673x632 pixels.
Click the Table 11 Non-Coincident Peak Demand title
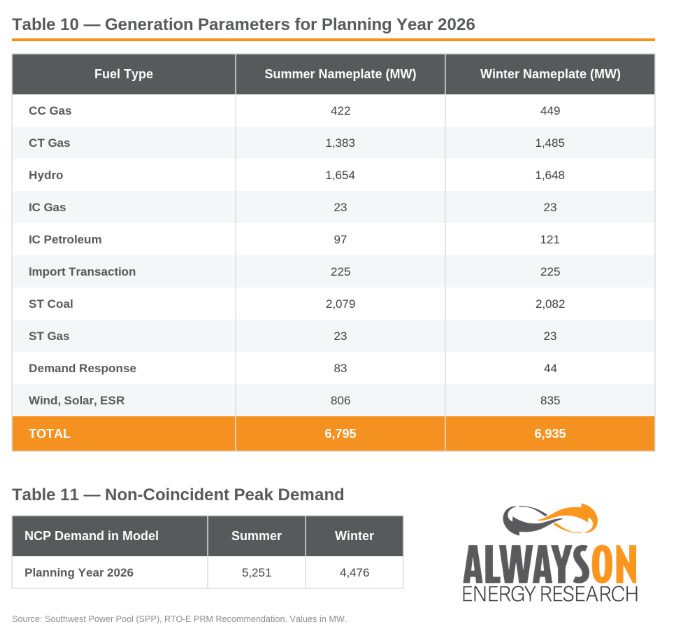pos(178,495)
